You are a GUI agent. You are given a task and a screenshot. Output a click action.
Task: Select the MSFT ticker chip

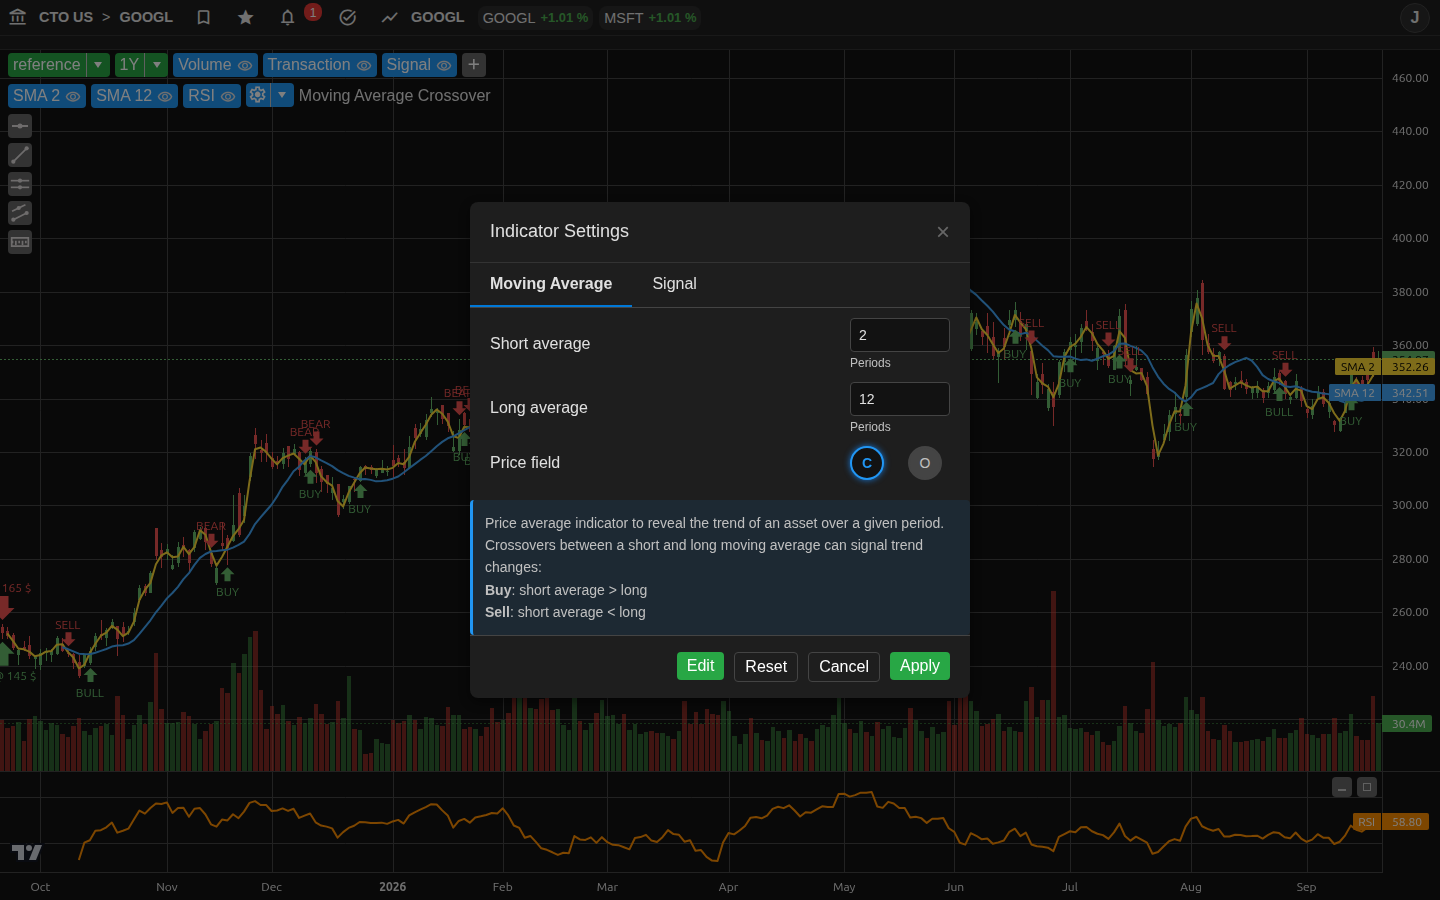[650, 18]
